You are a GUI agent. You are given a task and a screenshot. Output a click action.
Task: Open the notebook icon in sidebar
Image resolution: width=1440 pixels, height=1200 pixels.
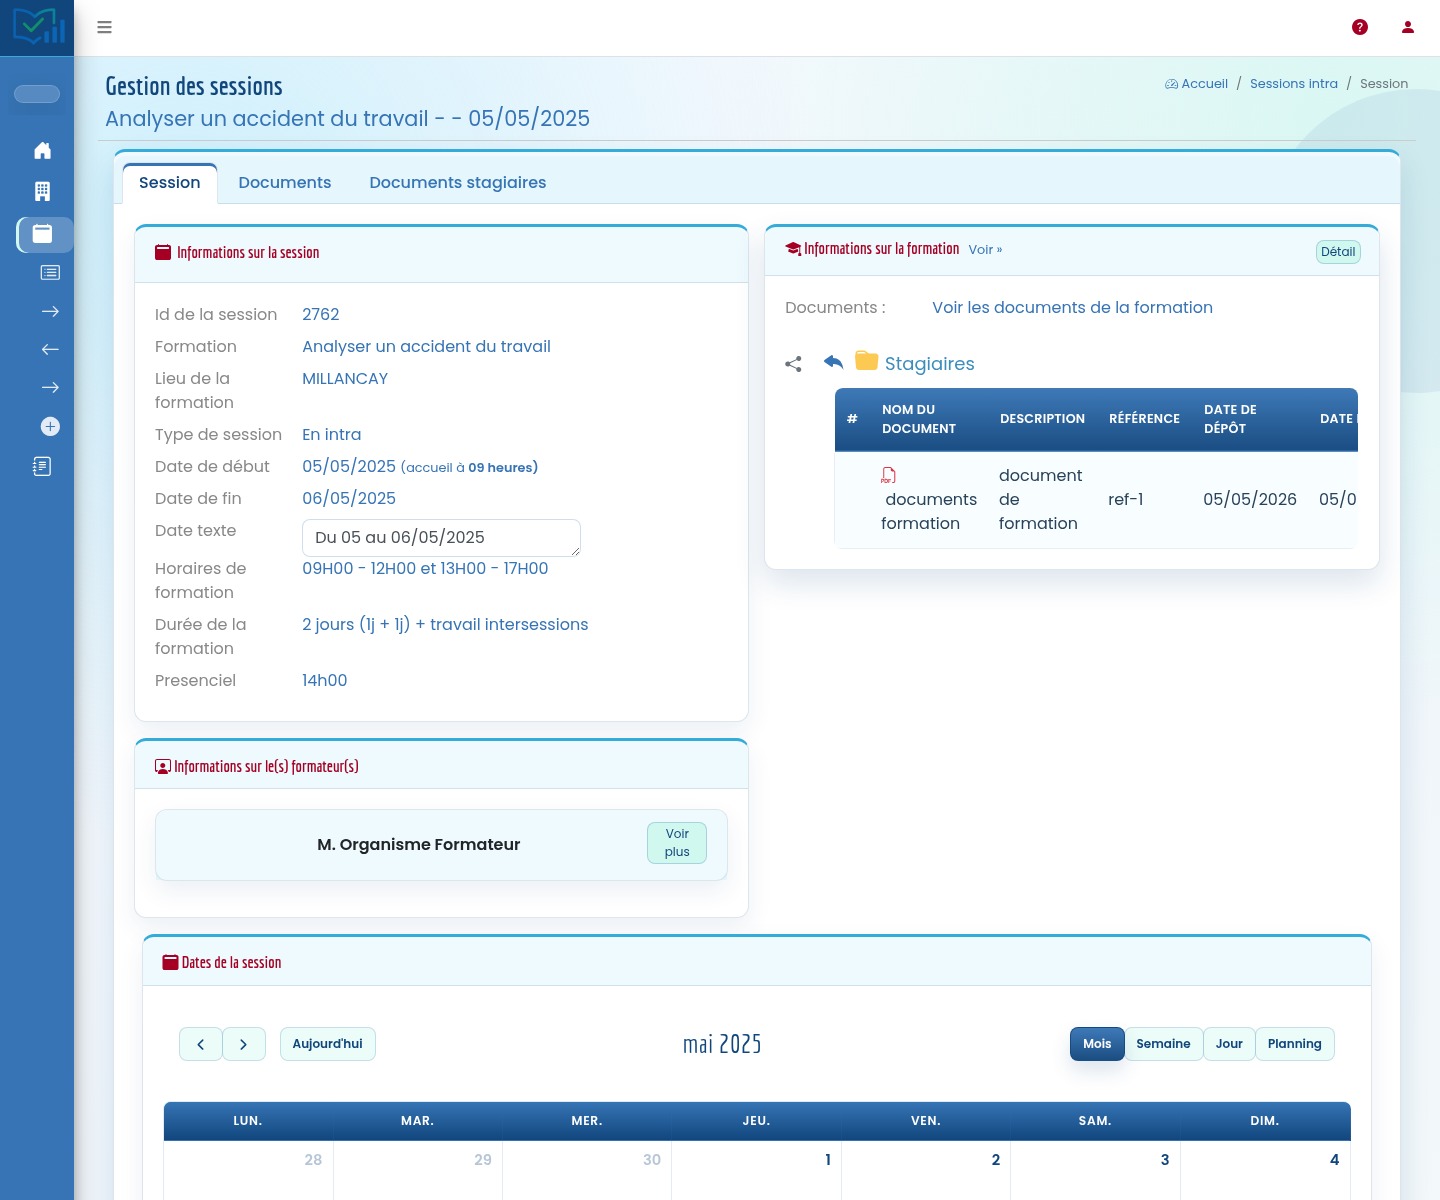click(42, 466)
